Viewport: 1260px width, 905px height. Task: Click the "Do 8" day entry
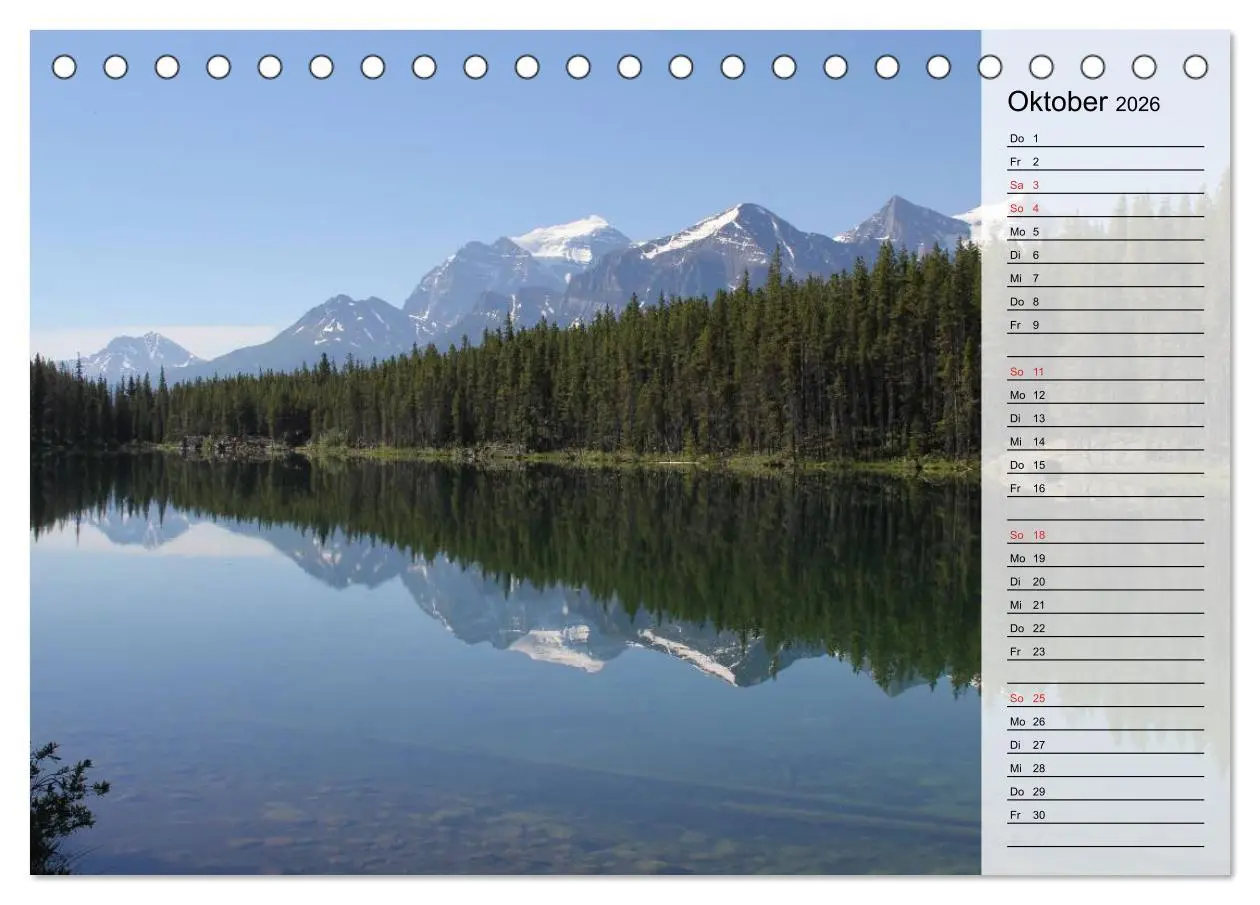1105,301
